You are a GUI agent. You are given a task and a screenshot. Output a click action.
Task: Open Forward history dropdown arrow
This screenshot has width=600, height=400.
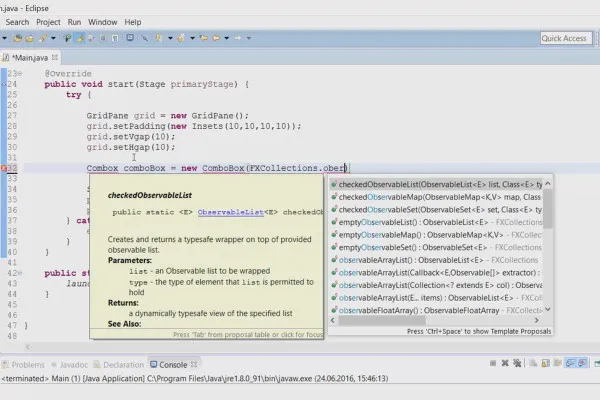pyautogui.click(x=249, y=38)
